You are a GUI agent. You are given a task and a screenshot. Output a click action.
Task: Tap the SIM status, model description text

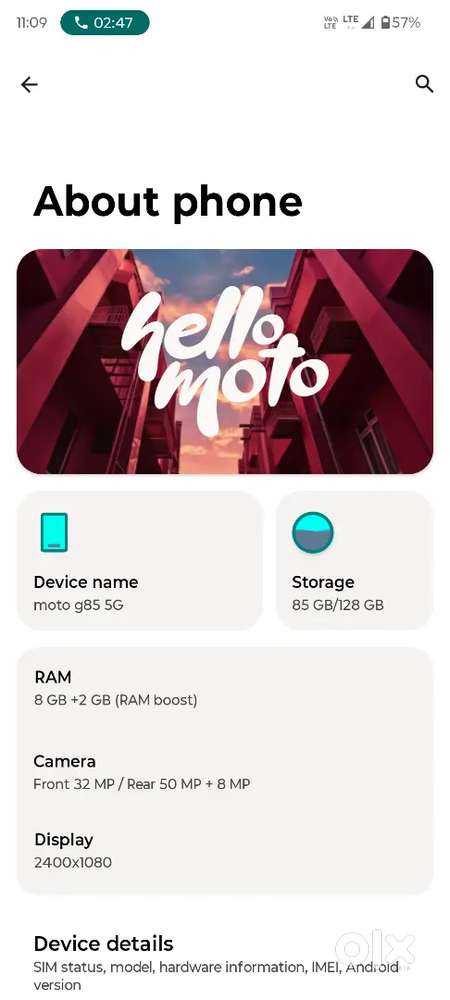(x=216, y=976)
